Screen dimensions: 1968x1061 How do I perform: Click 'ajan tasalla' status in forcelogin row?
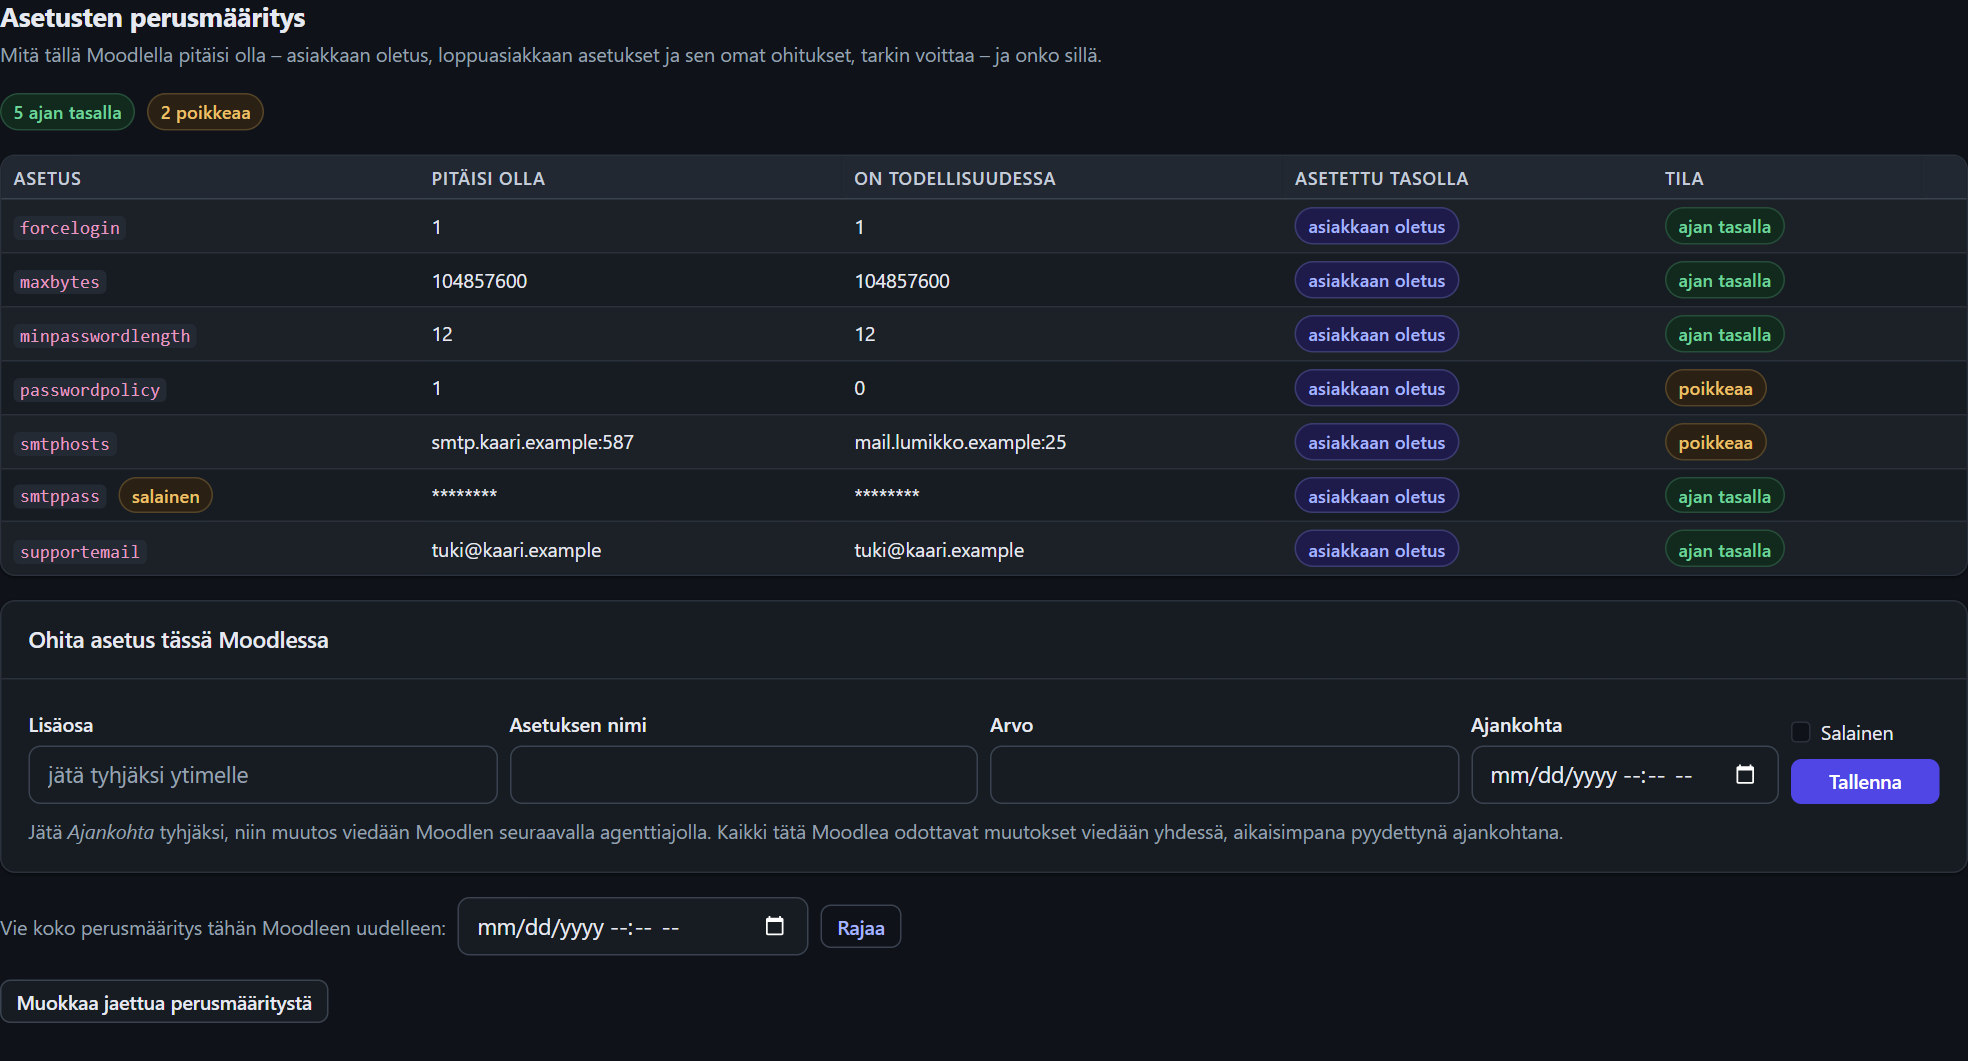click(x=1724, y=226)
